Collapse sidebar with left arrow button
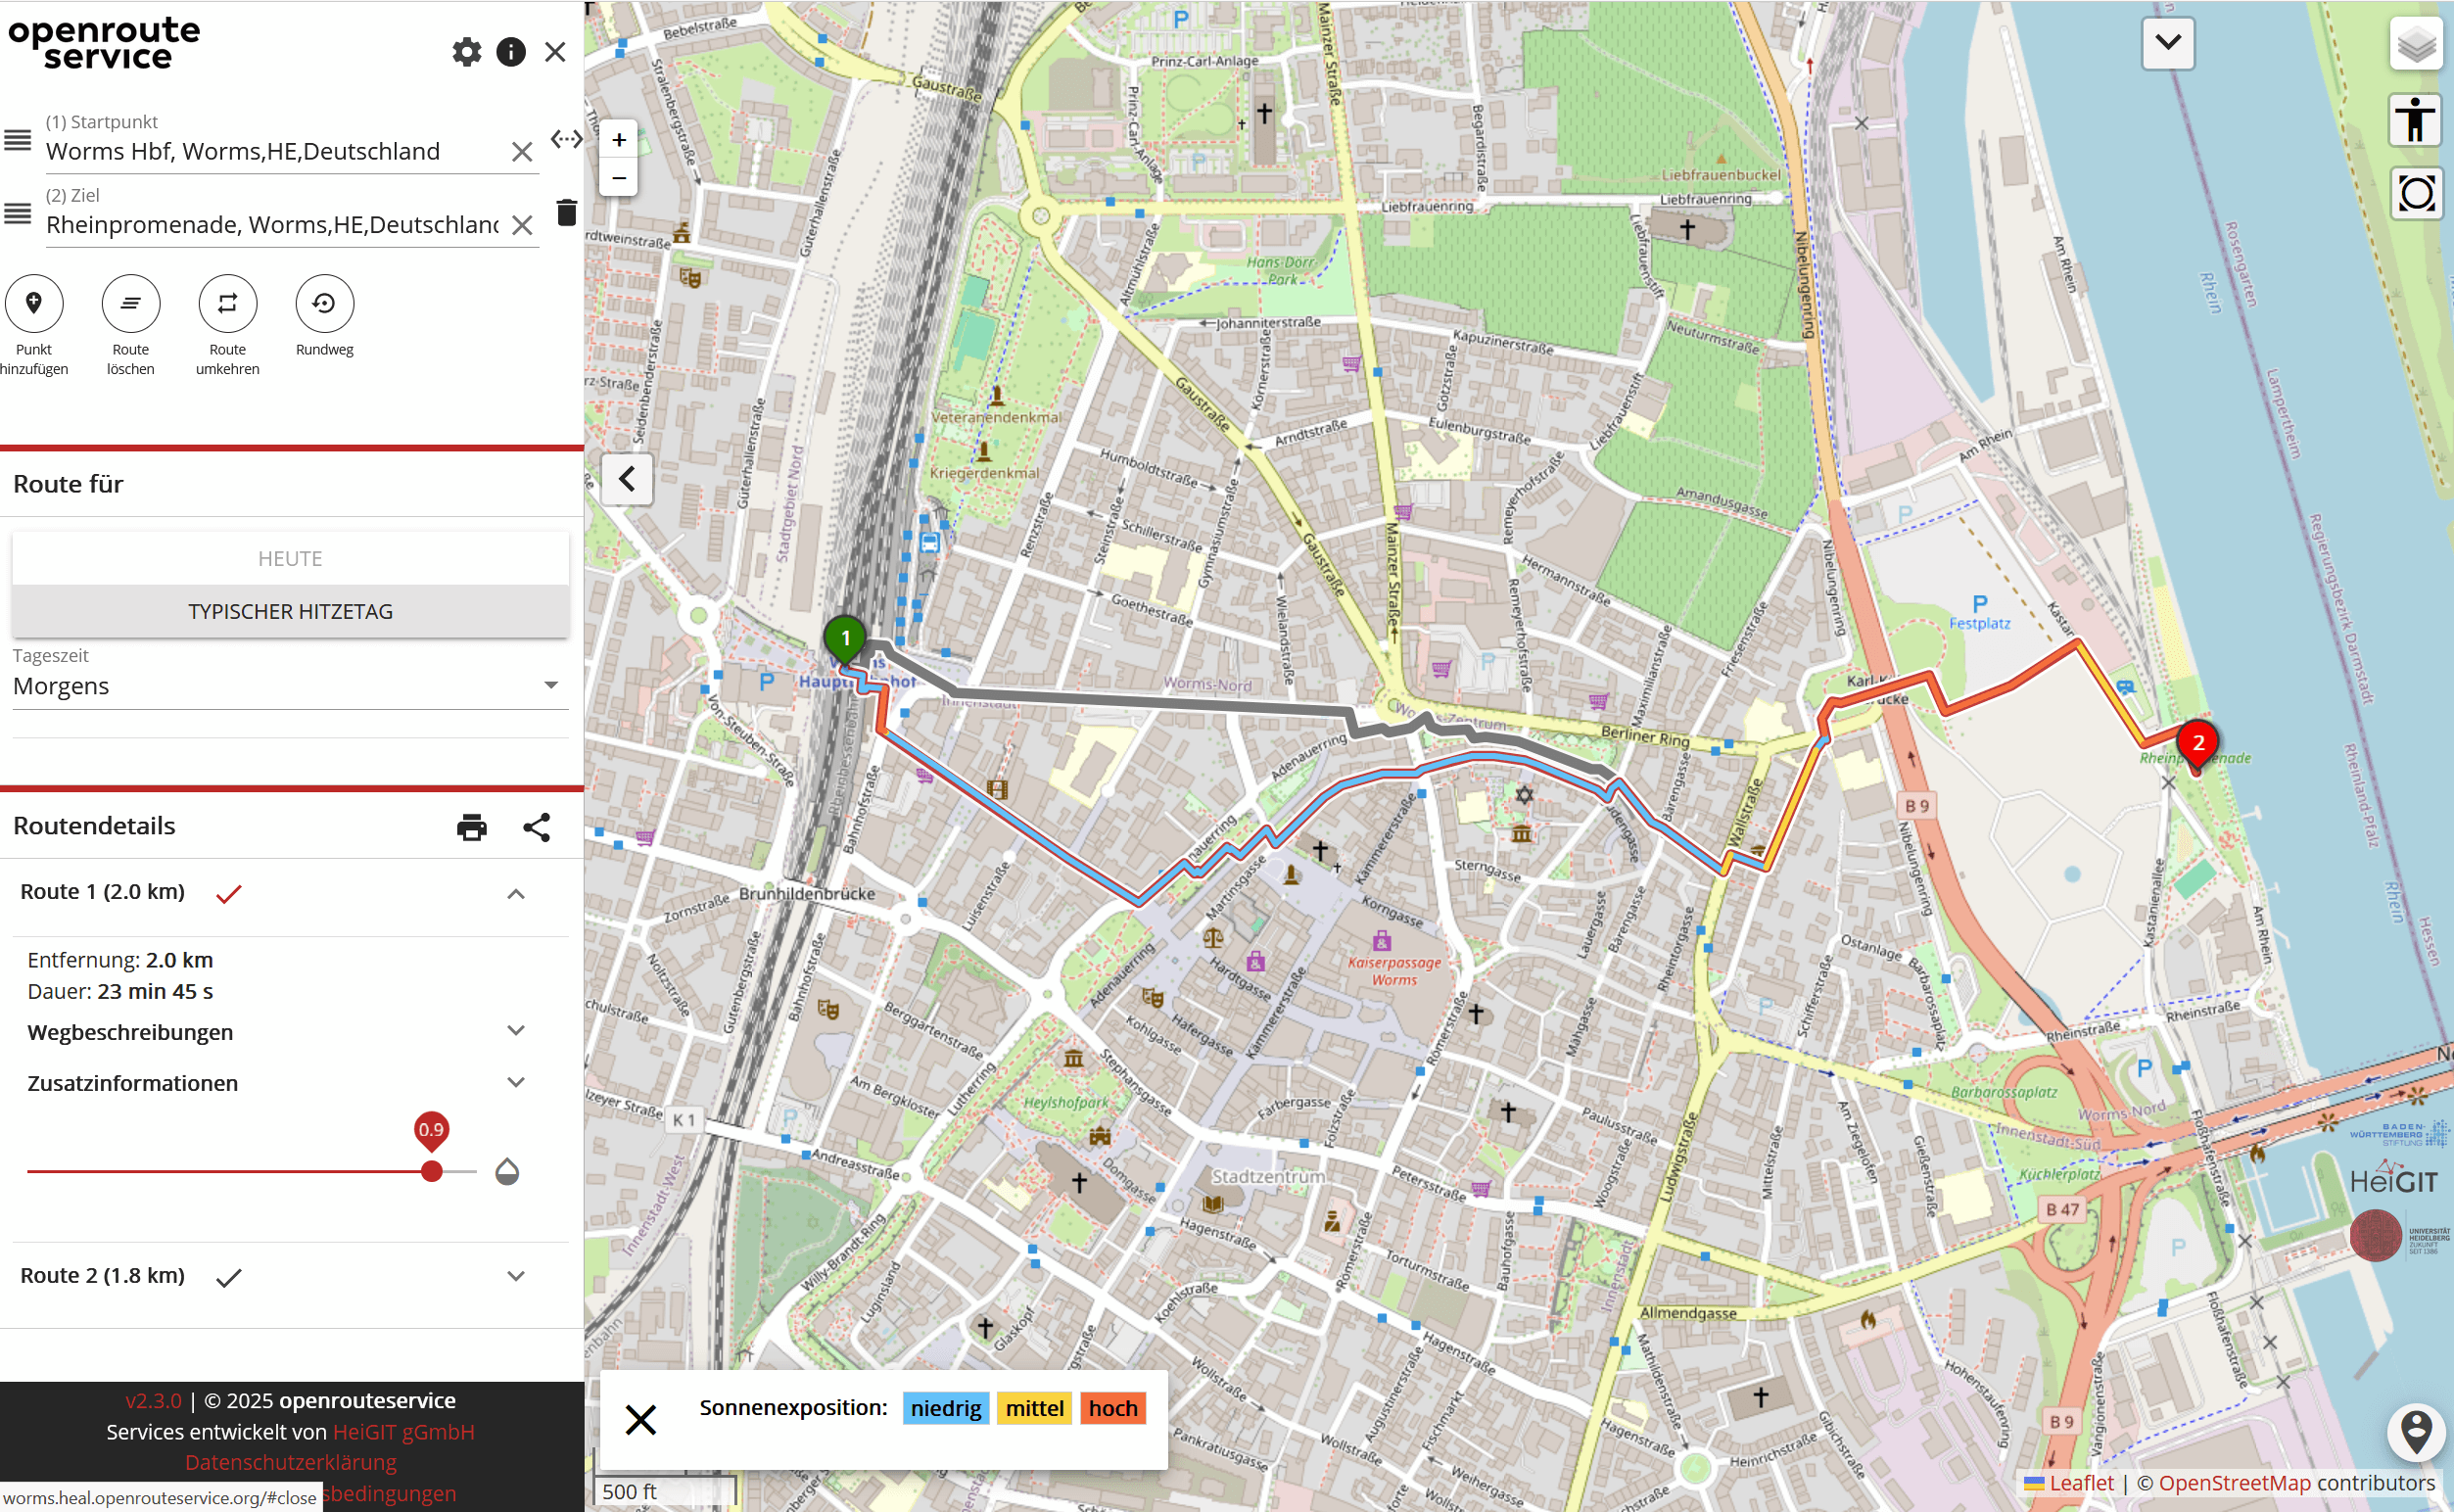The height and width of the screenshot is (1512, 2454). click(627, 479)
